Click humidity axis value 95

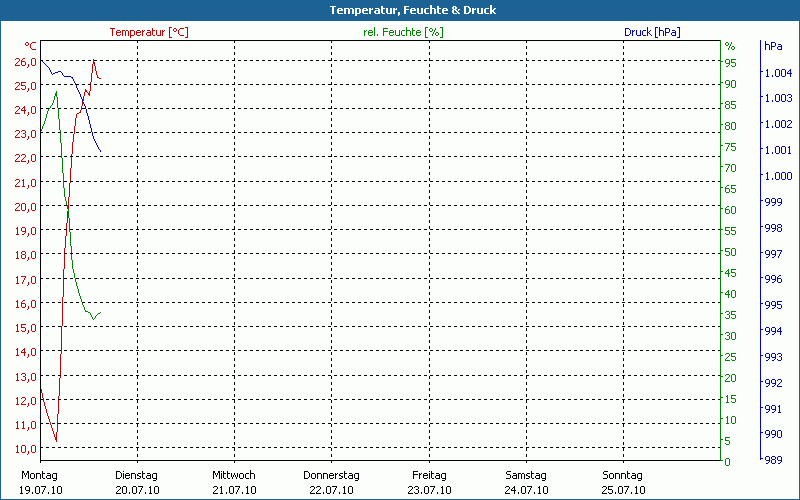[731, 63]
